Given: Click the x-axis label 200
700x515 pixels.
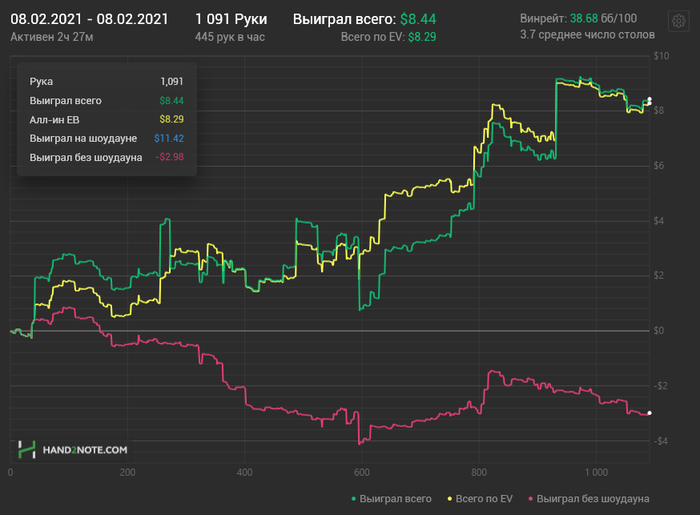Looking at the screenshot, I should click(x=127, y=472).
